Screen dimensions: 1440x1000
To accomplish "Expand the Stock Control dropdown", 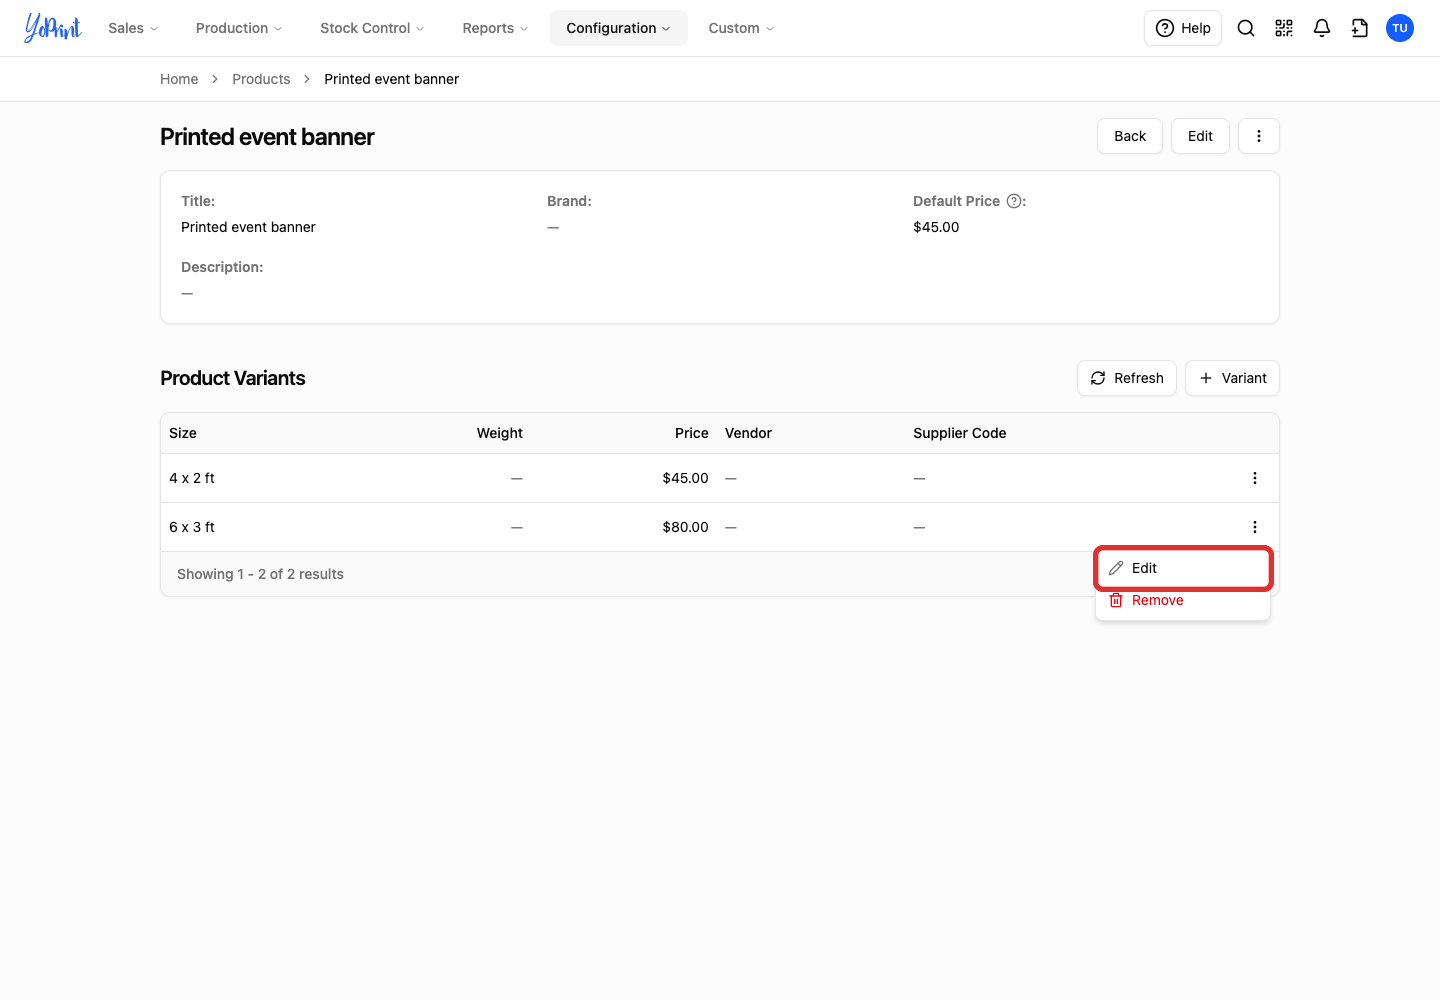I will coord(372,28).
